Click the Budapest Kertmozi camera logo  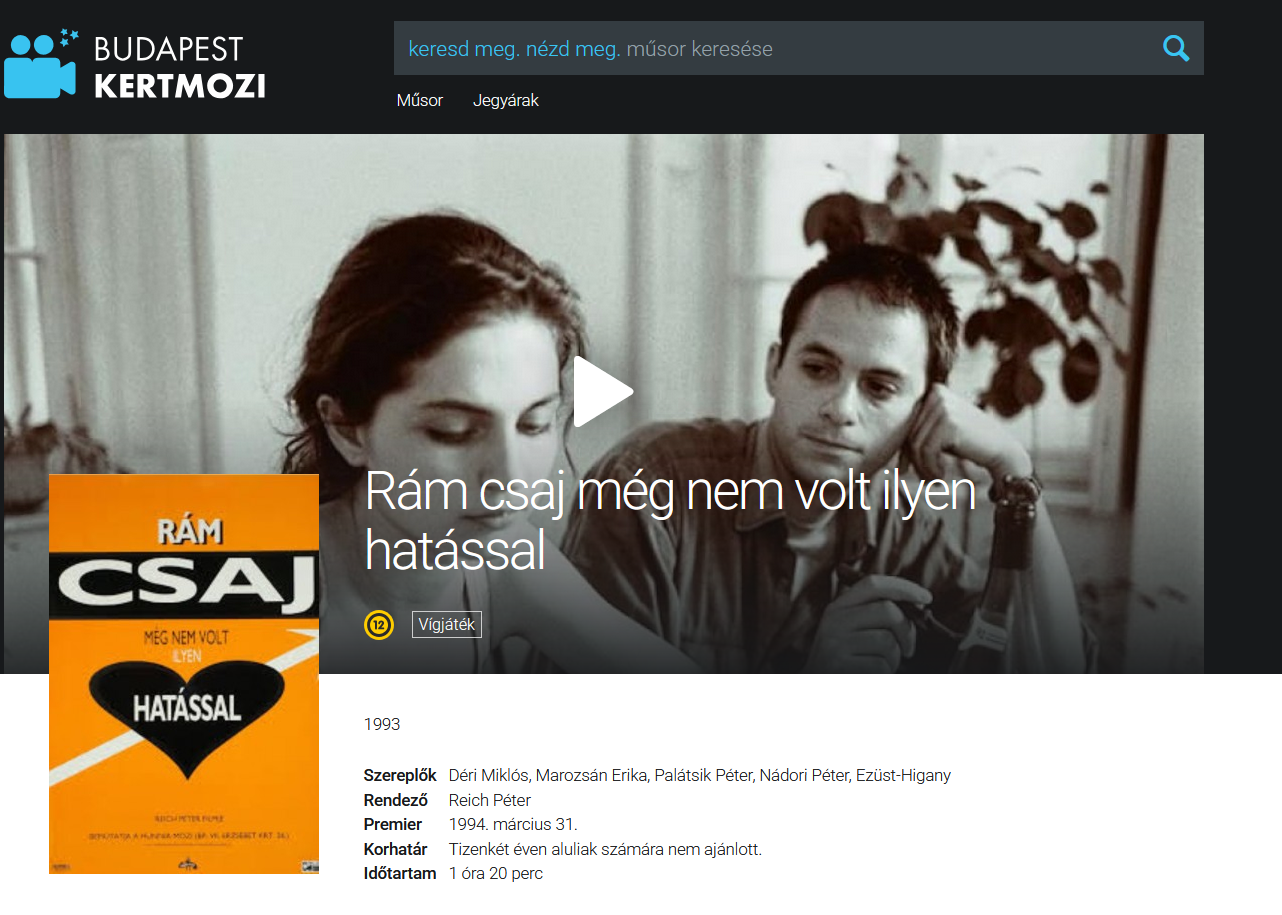coord(41,63)
